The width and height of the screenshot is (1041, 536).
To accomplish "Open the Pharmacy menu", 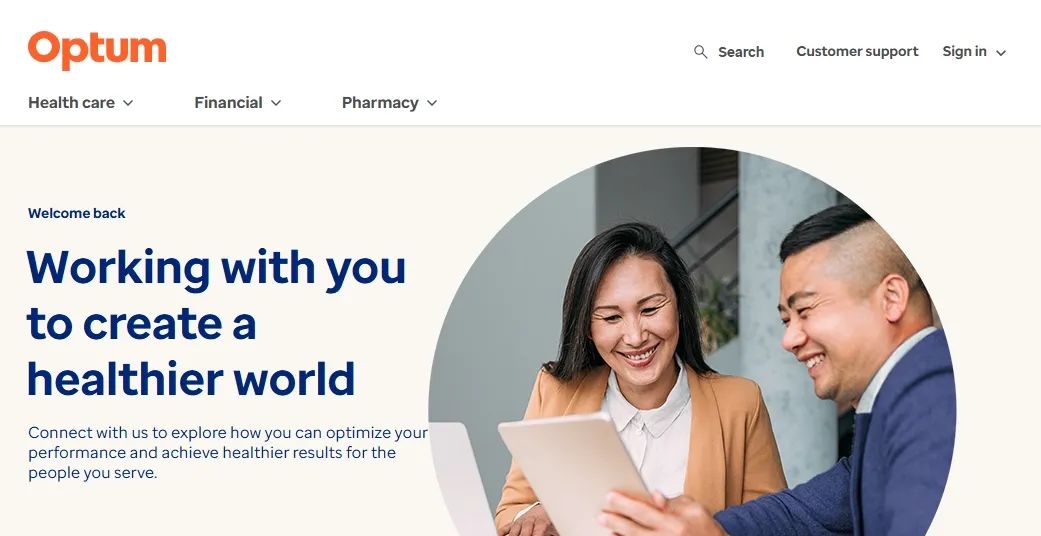I will [380, 103].
